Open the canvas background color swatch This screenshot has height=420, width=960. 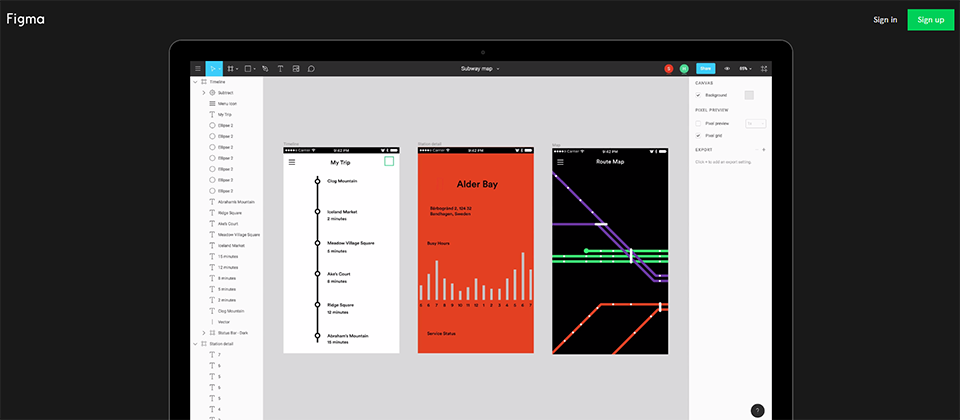pos(749,95)
